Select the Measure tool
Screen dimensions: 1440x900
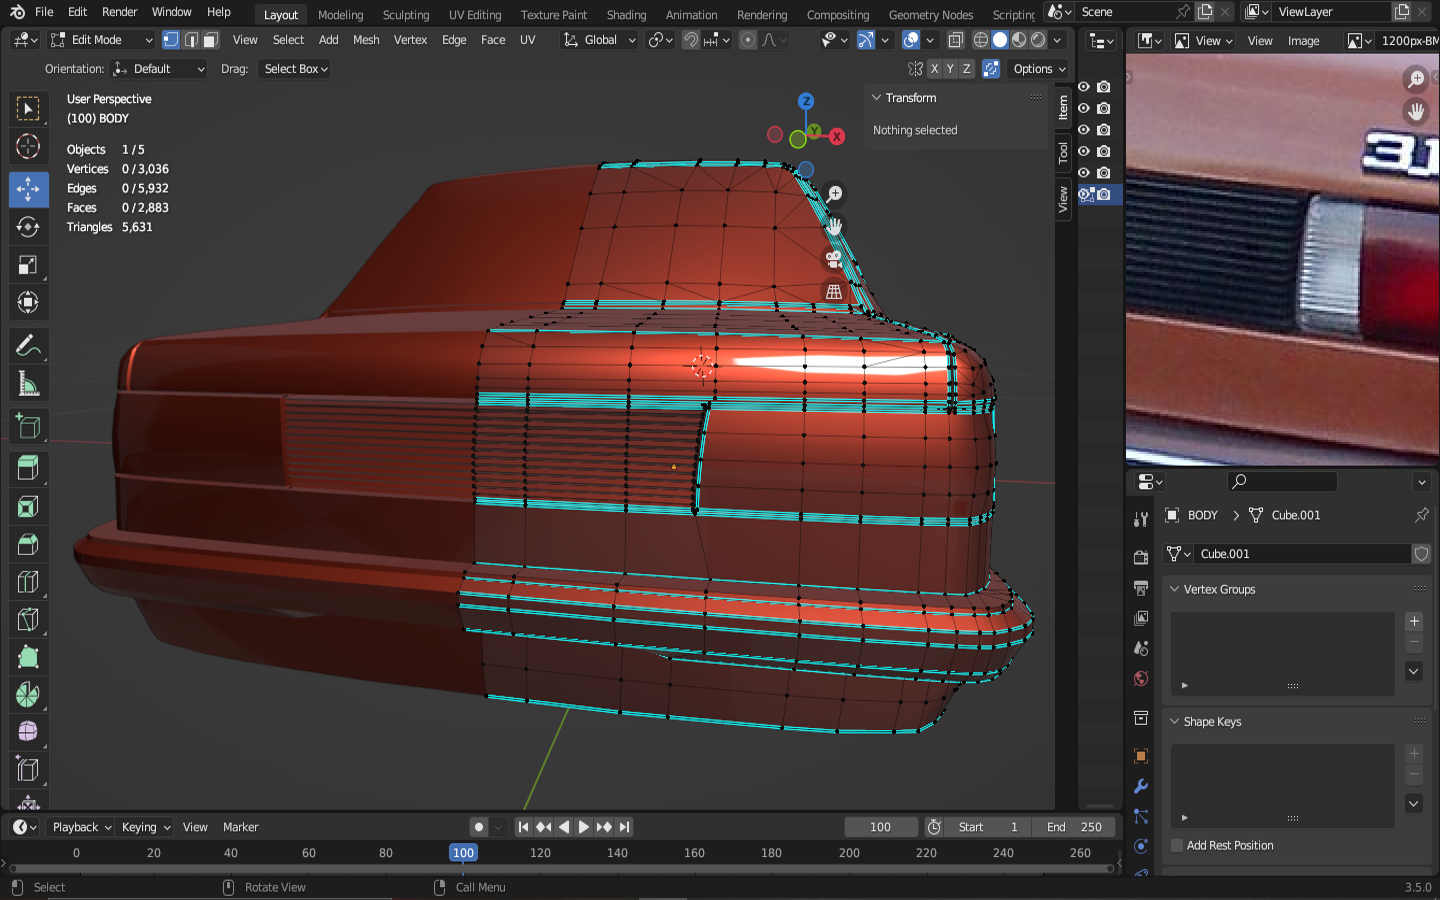[x=28, y=385]
